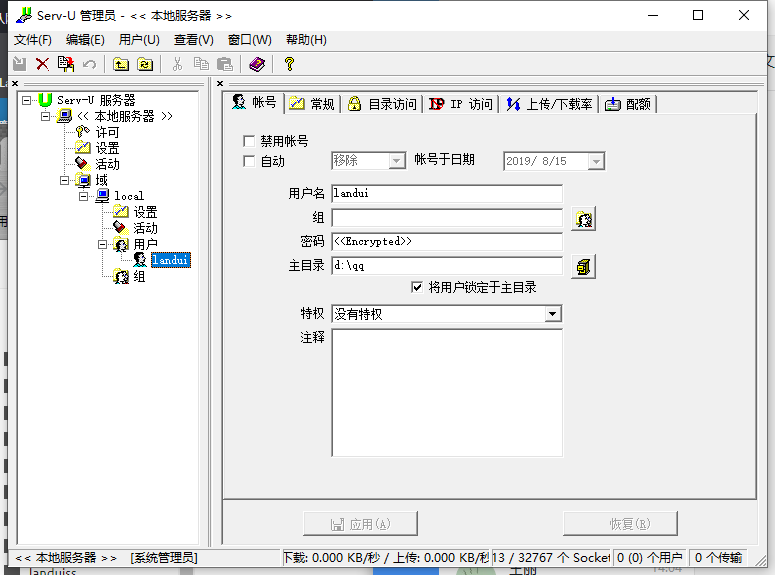Open the 查看(V) menu
Screen dimensions: 775x575
click(194, 40)
